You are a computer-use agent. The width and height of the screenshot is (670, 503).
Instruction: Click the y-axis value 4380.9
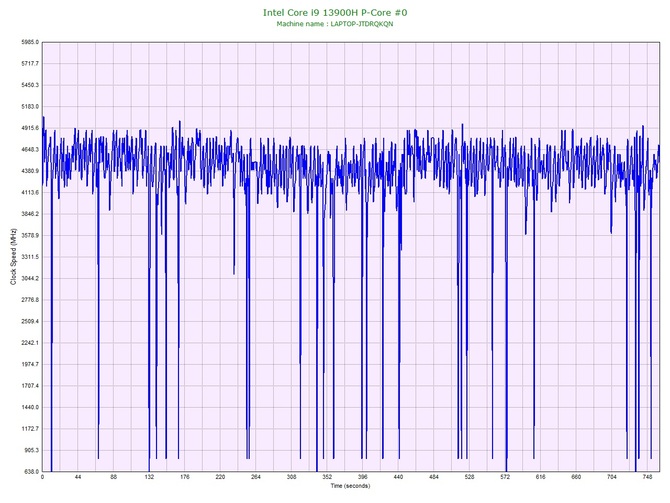(30, 171)
